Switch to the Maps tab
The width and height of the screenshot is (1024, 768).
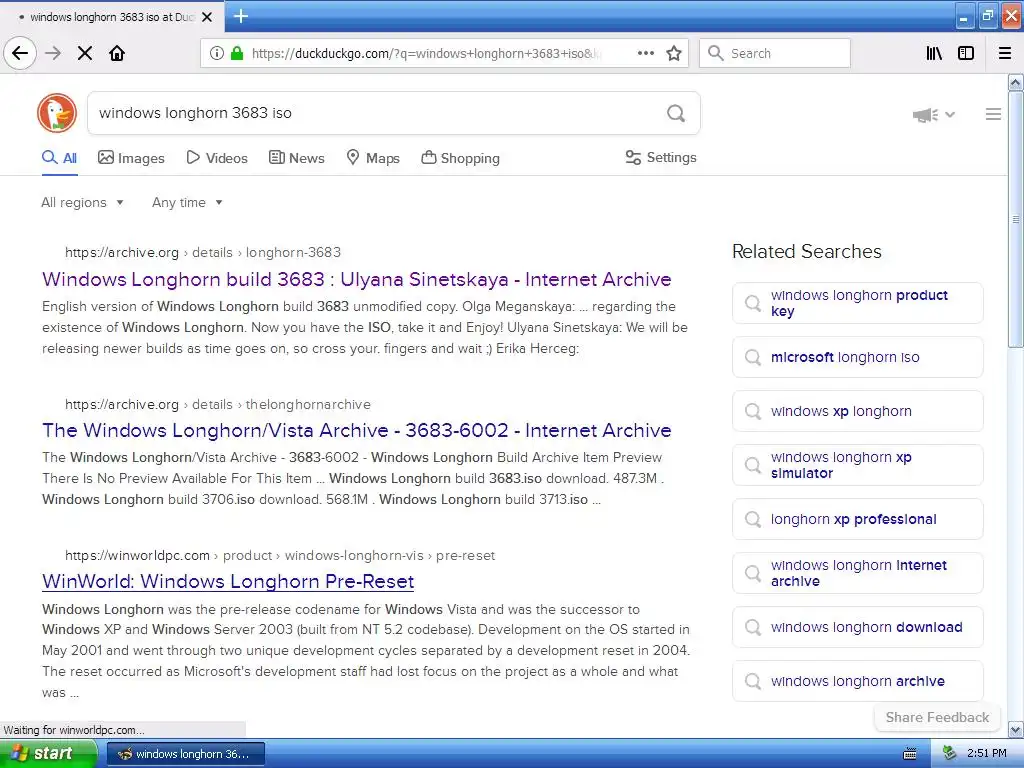click(373, 158)
